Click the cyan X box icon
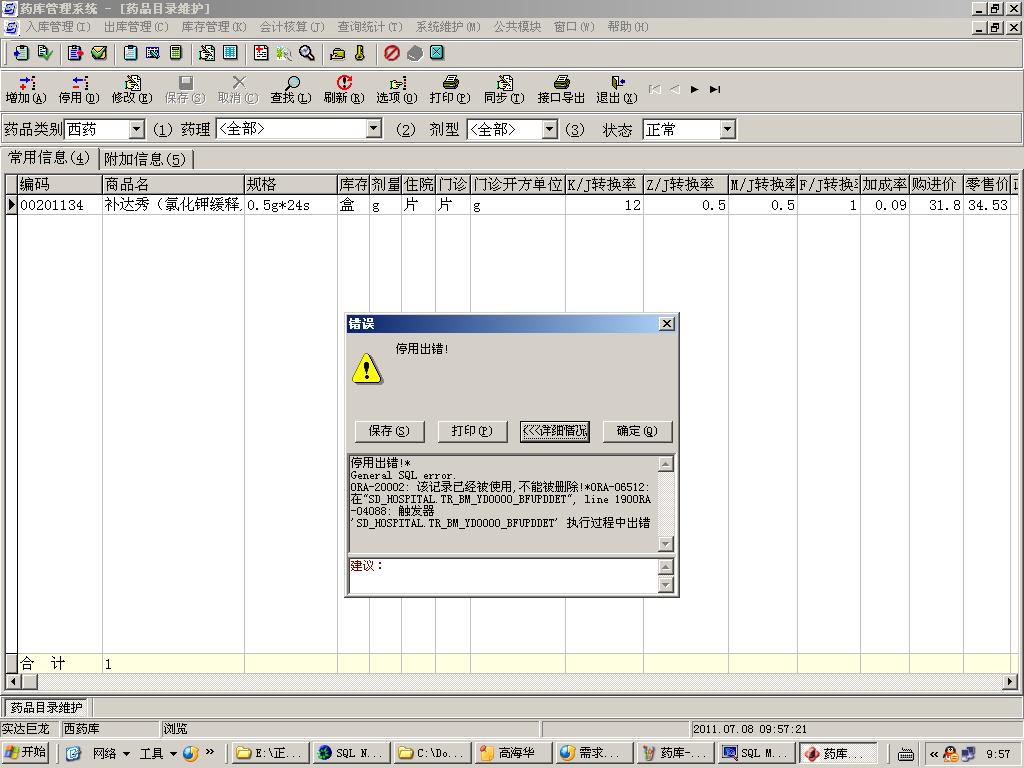 [437, 53]
